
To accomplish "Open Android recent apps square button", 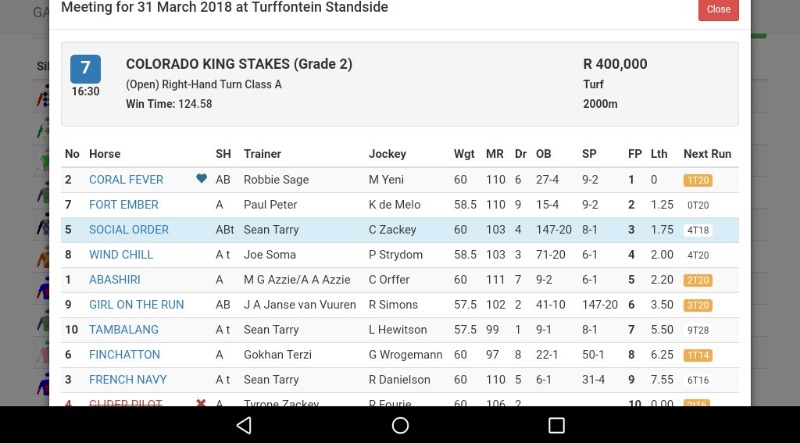I will (x=556, y=425).
